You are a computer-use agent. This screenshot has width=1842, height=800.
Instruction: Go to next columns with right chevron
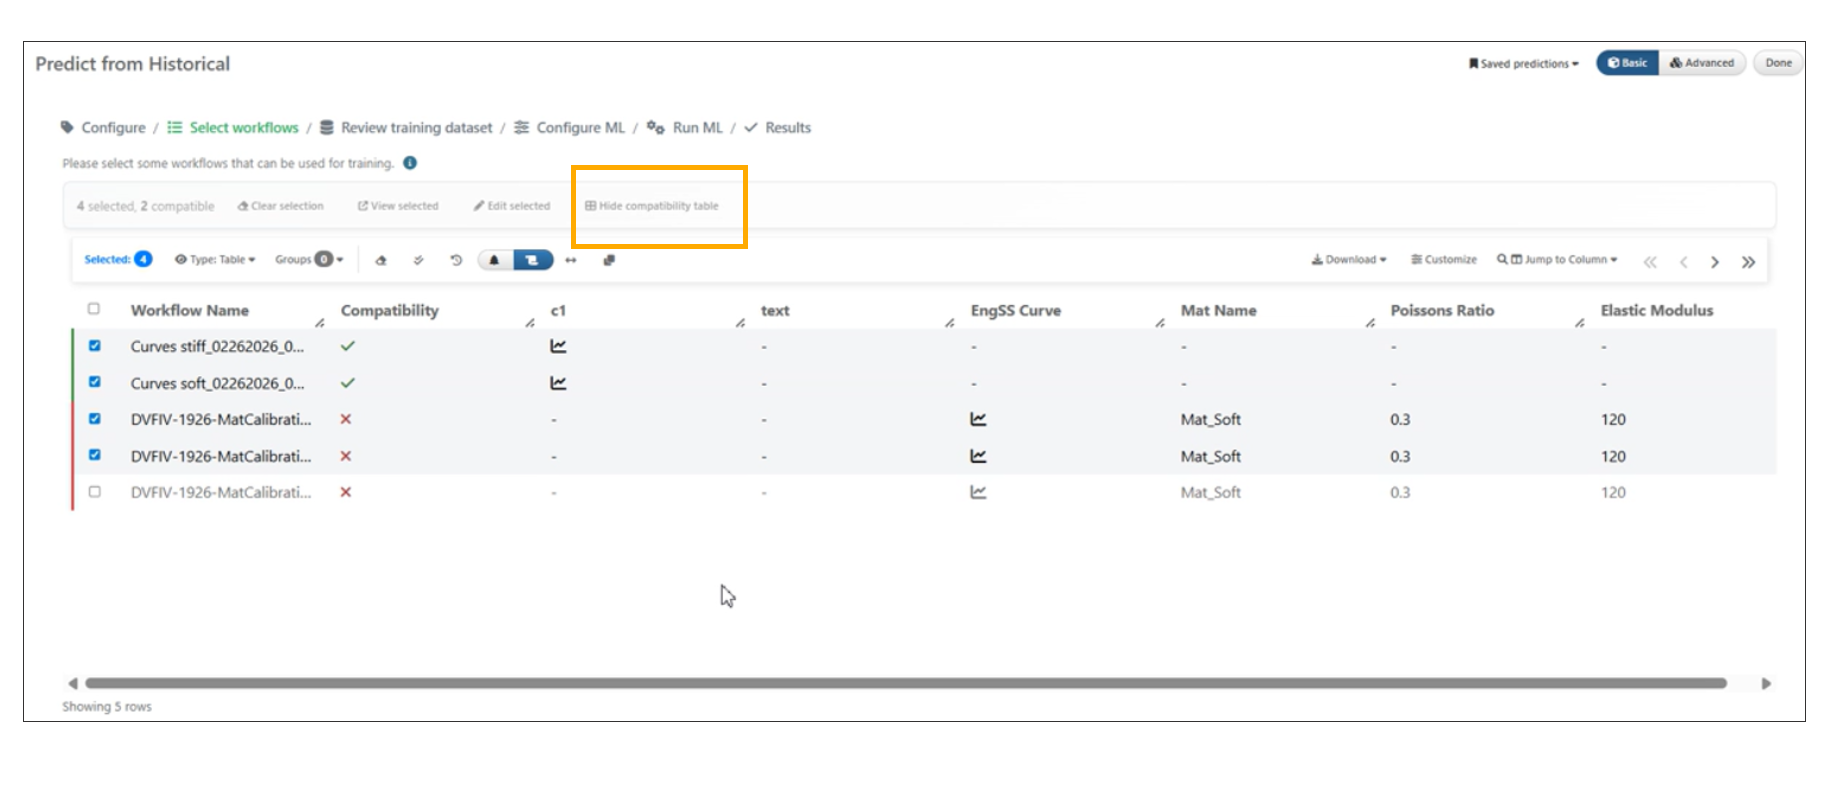coord(1715,262)
